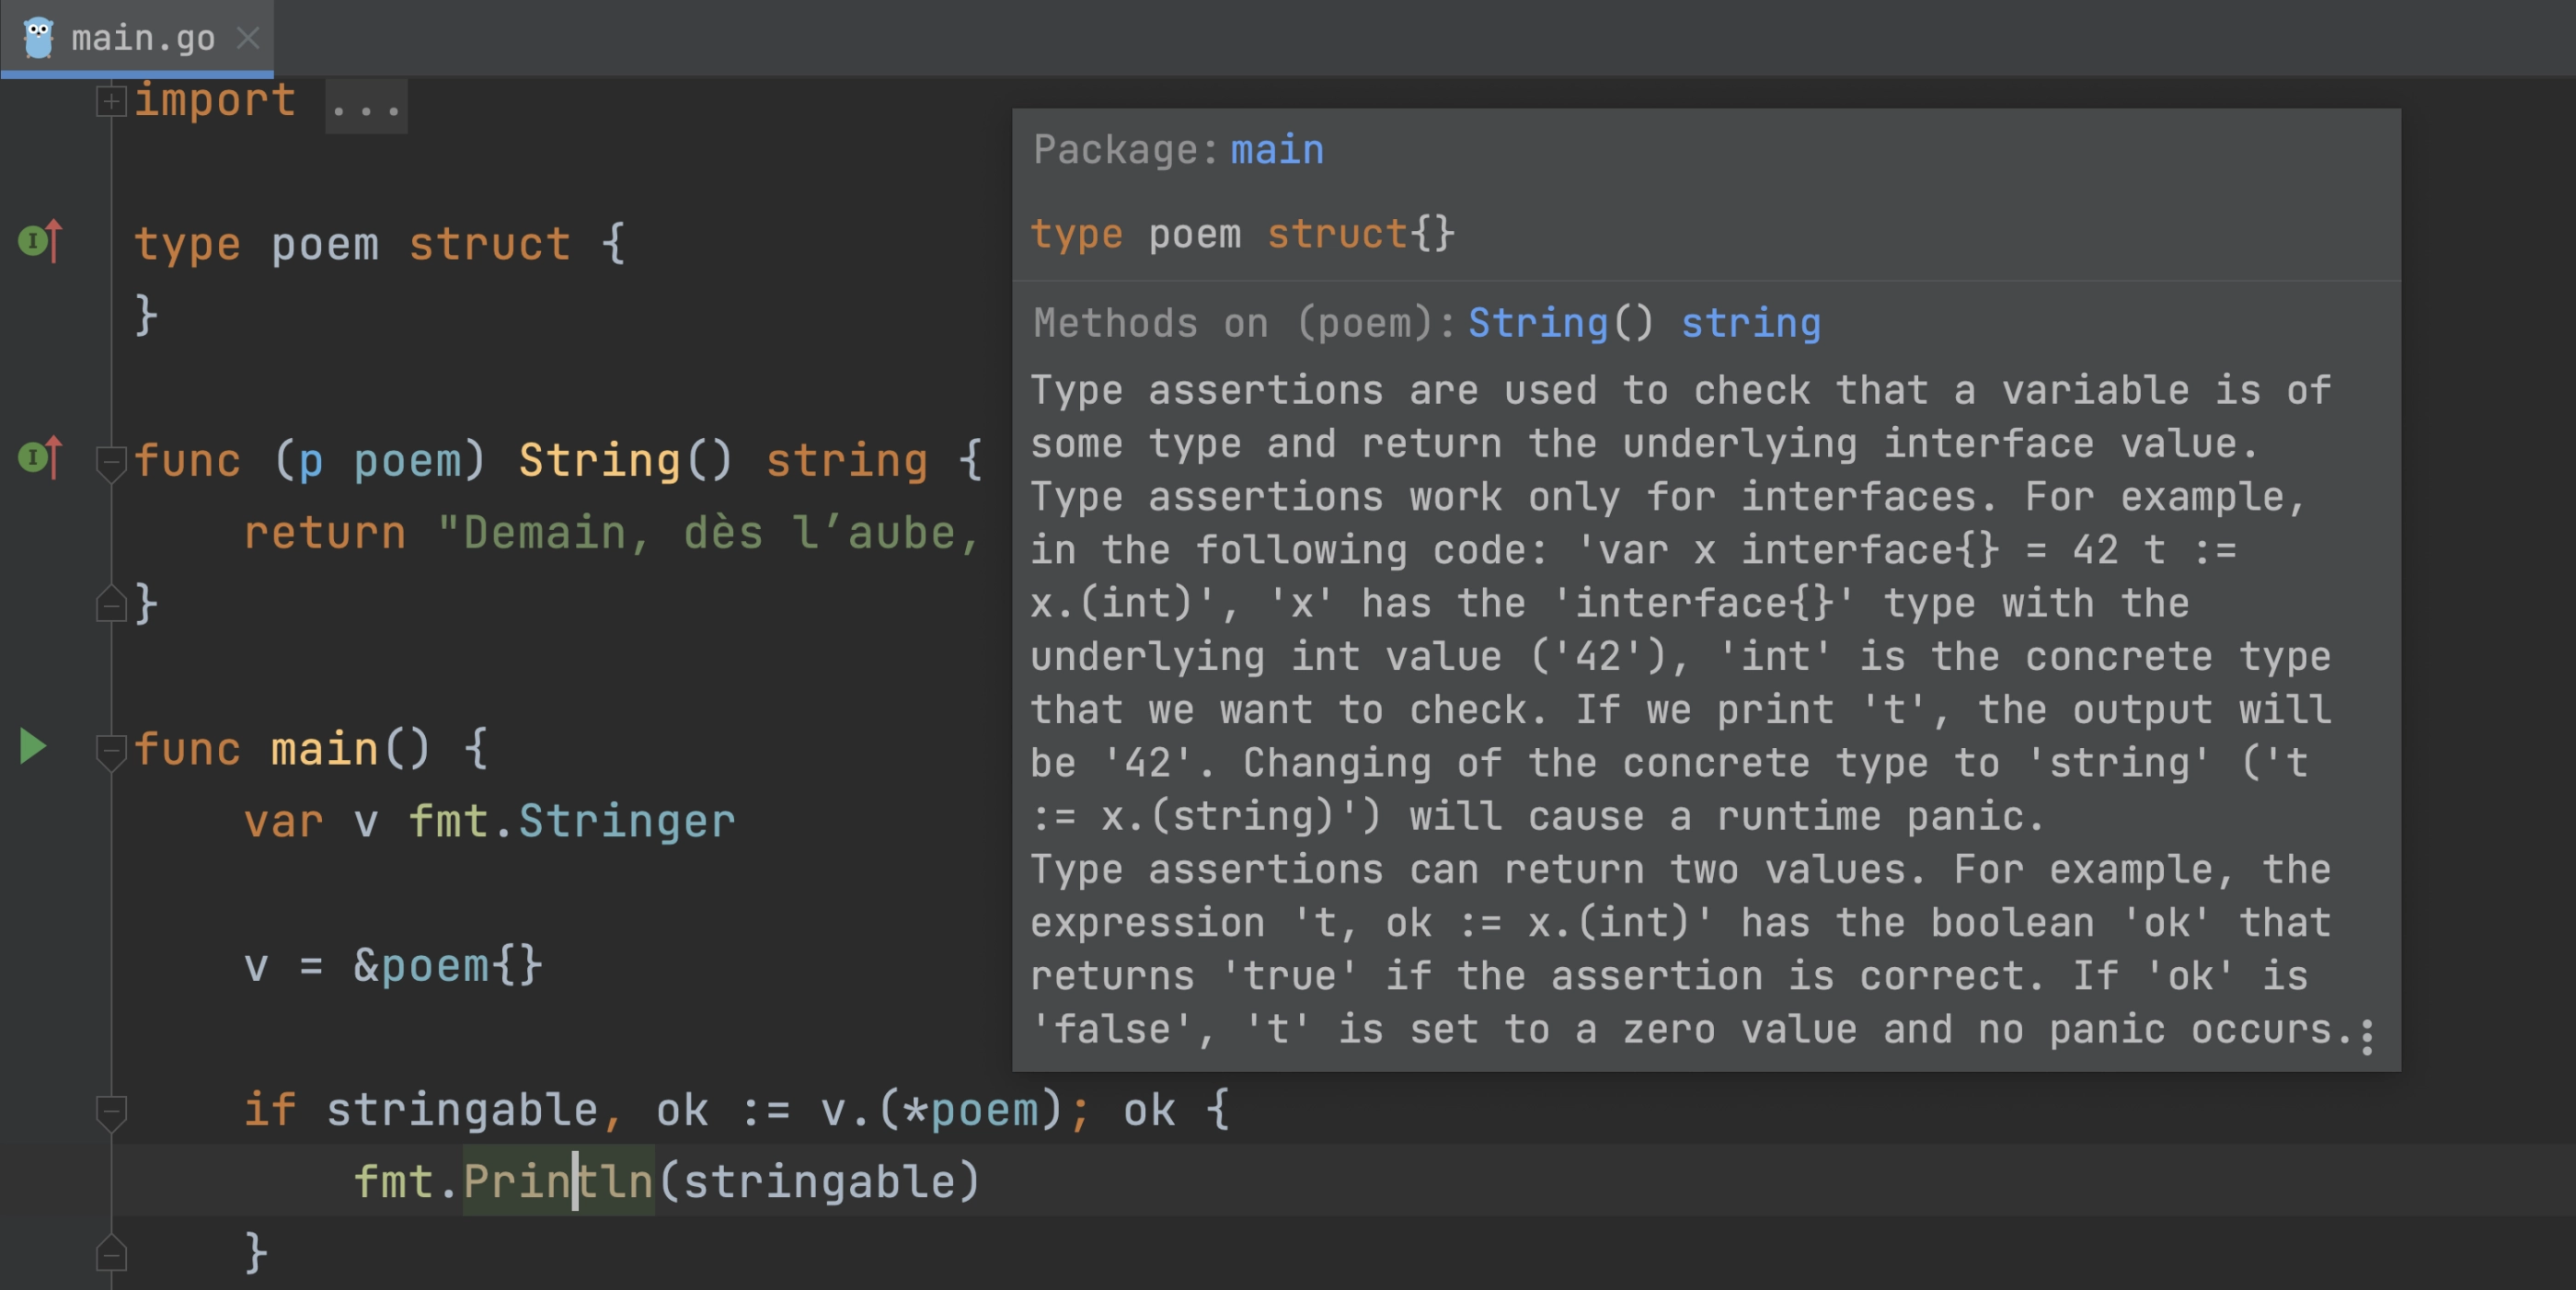Open the documentation popup more-options kebab menu
Screen dimensions: 2576x1290
[2366, 1037]
